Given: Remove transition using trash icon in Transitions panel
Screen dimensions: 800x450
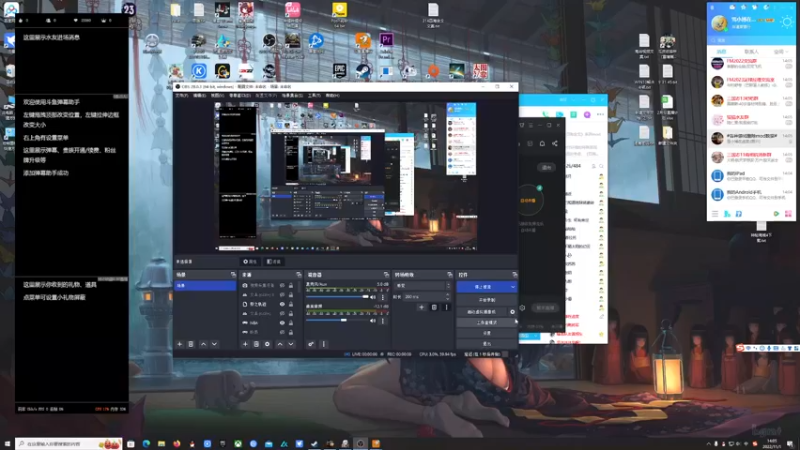Looking at the screenshot, I should (434, 307).
